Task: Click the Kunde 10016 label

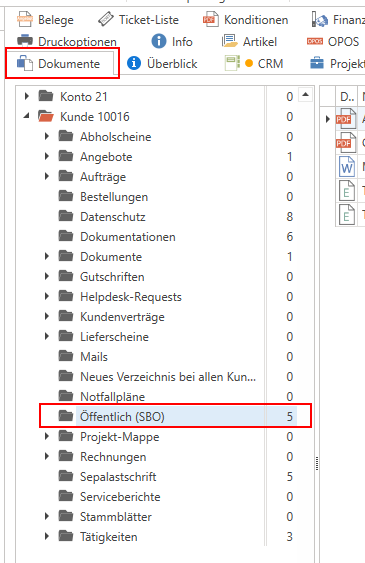Action: [x=95, y=117]
